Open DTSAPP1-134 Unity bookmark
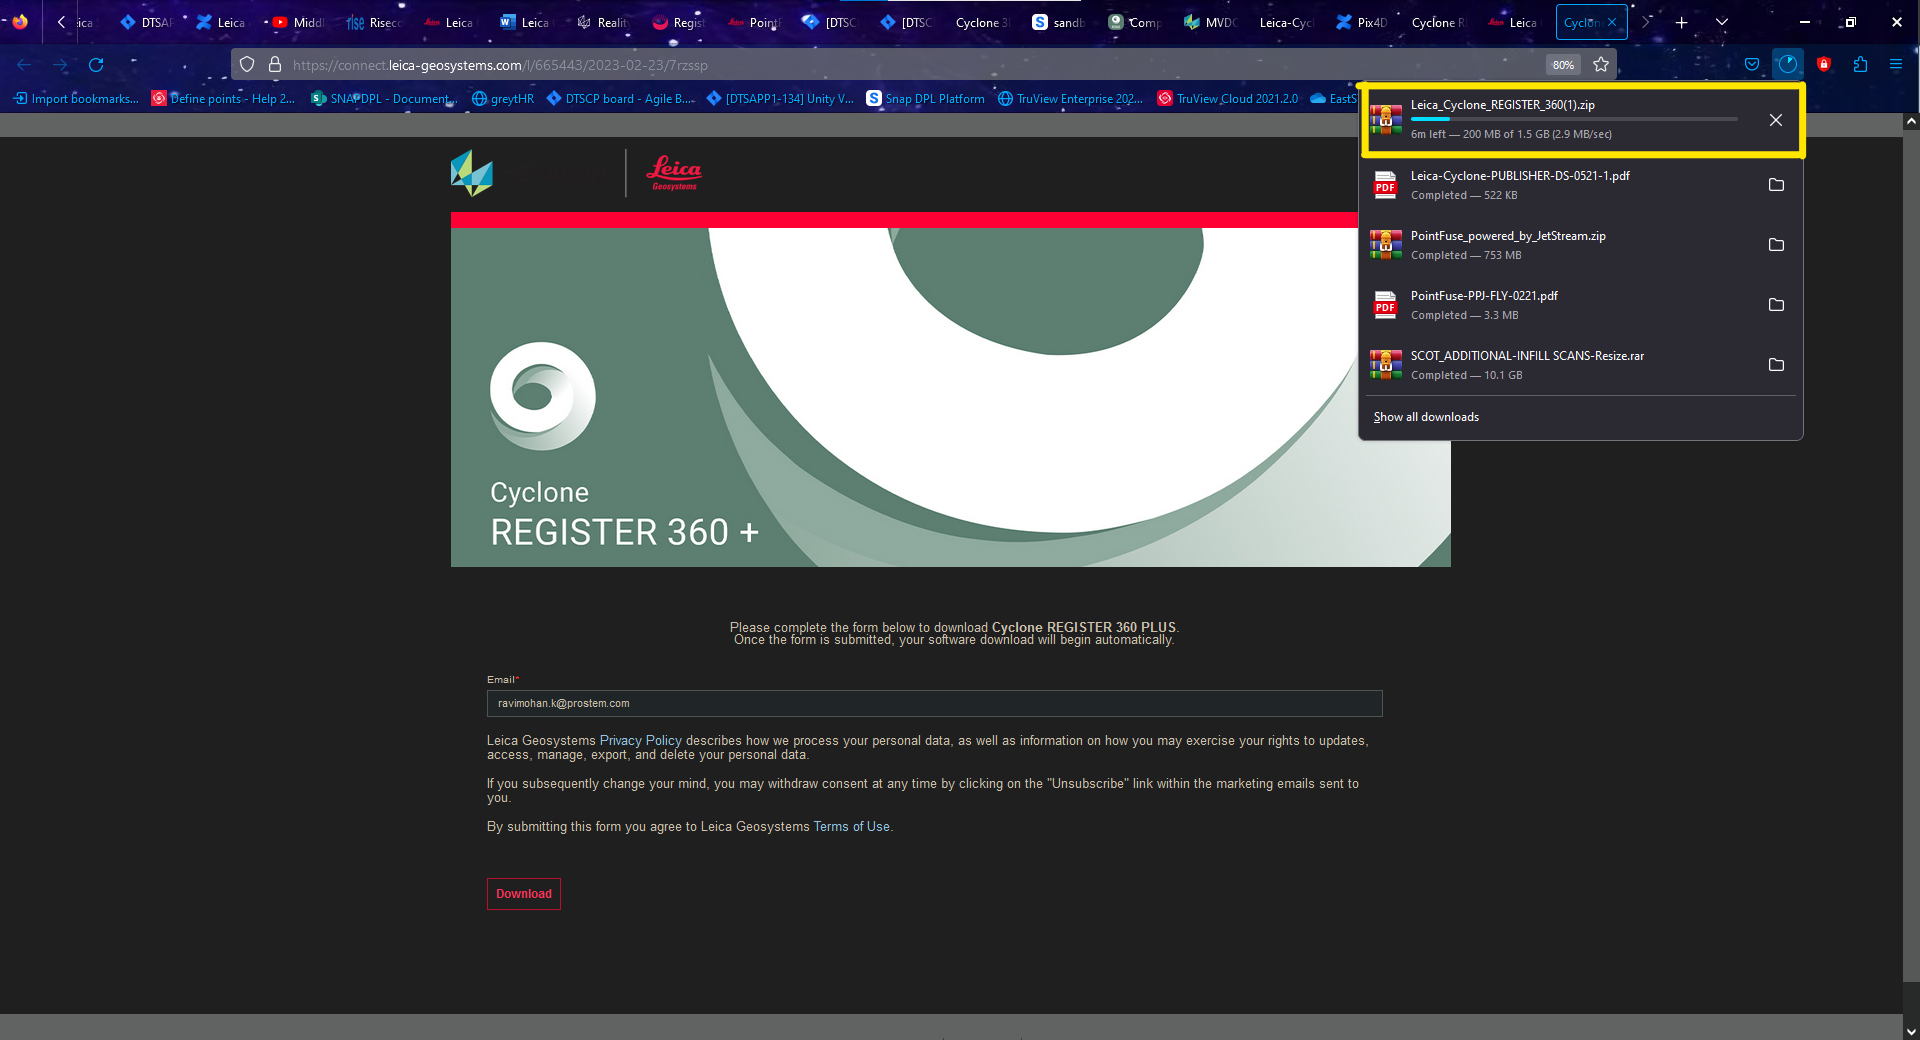1920x1040 pixels. (x=780, y=98)
